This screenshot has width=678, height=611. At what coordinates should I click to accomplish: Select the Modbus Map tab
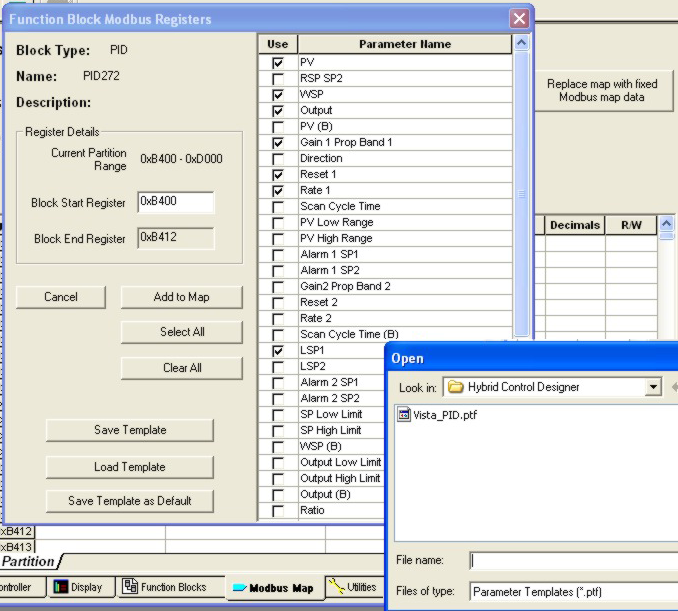272,588
